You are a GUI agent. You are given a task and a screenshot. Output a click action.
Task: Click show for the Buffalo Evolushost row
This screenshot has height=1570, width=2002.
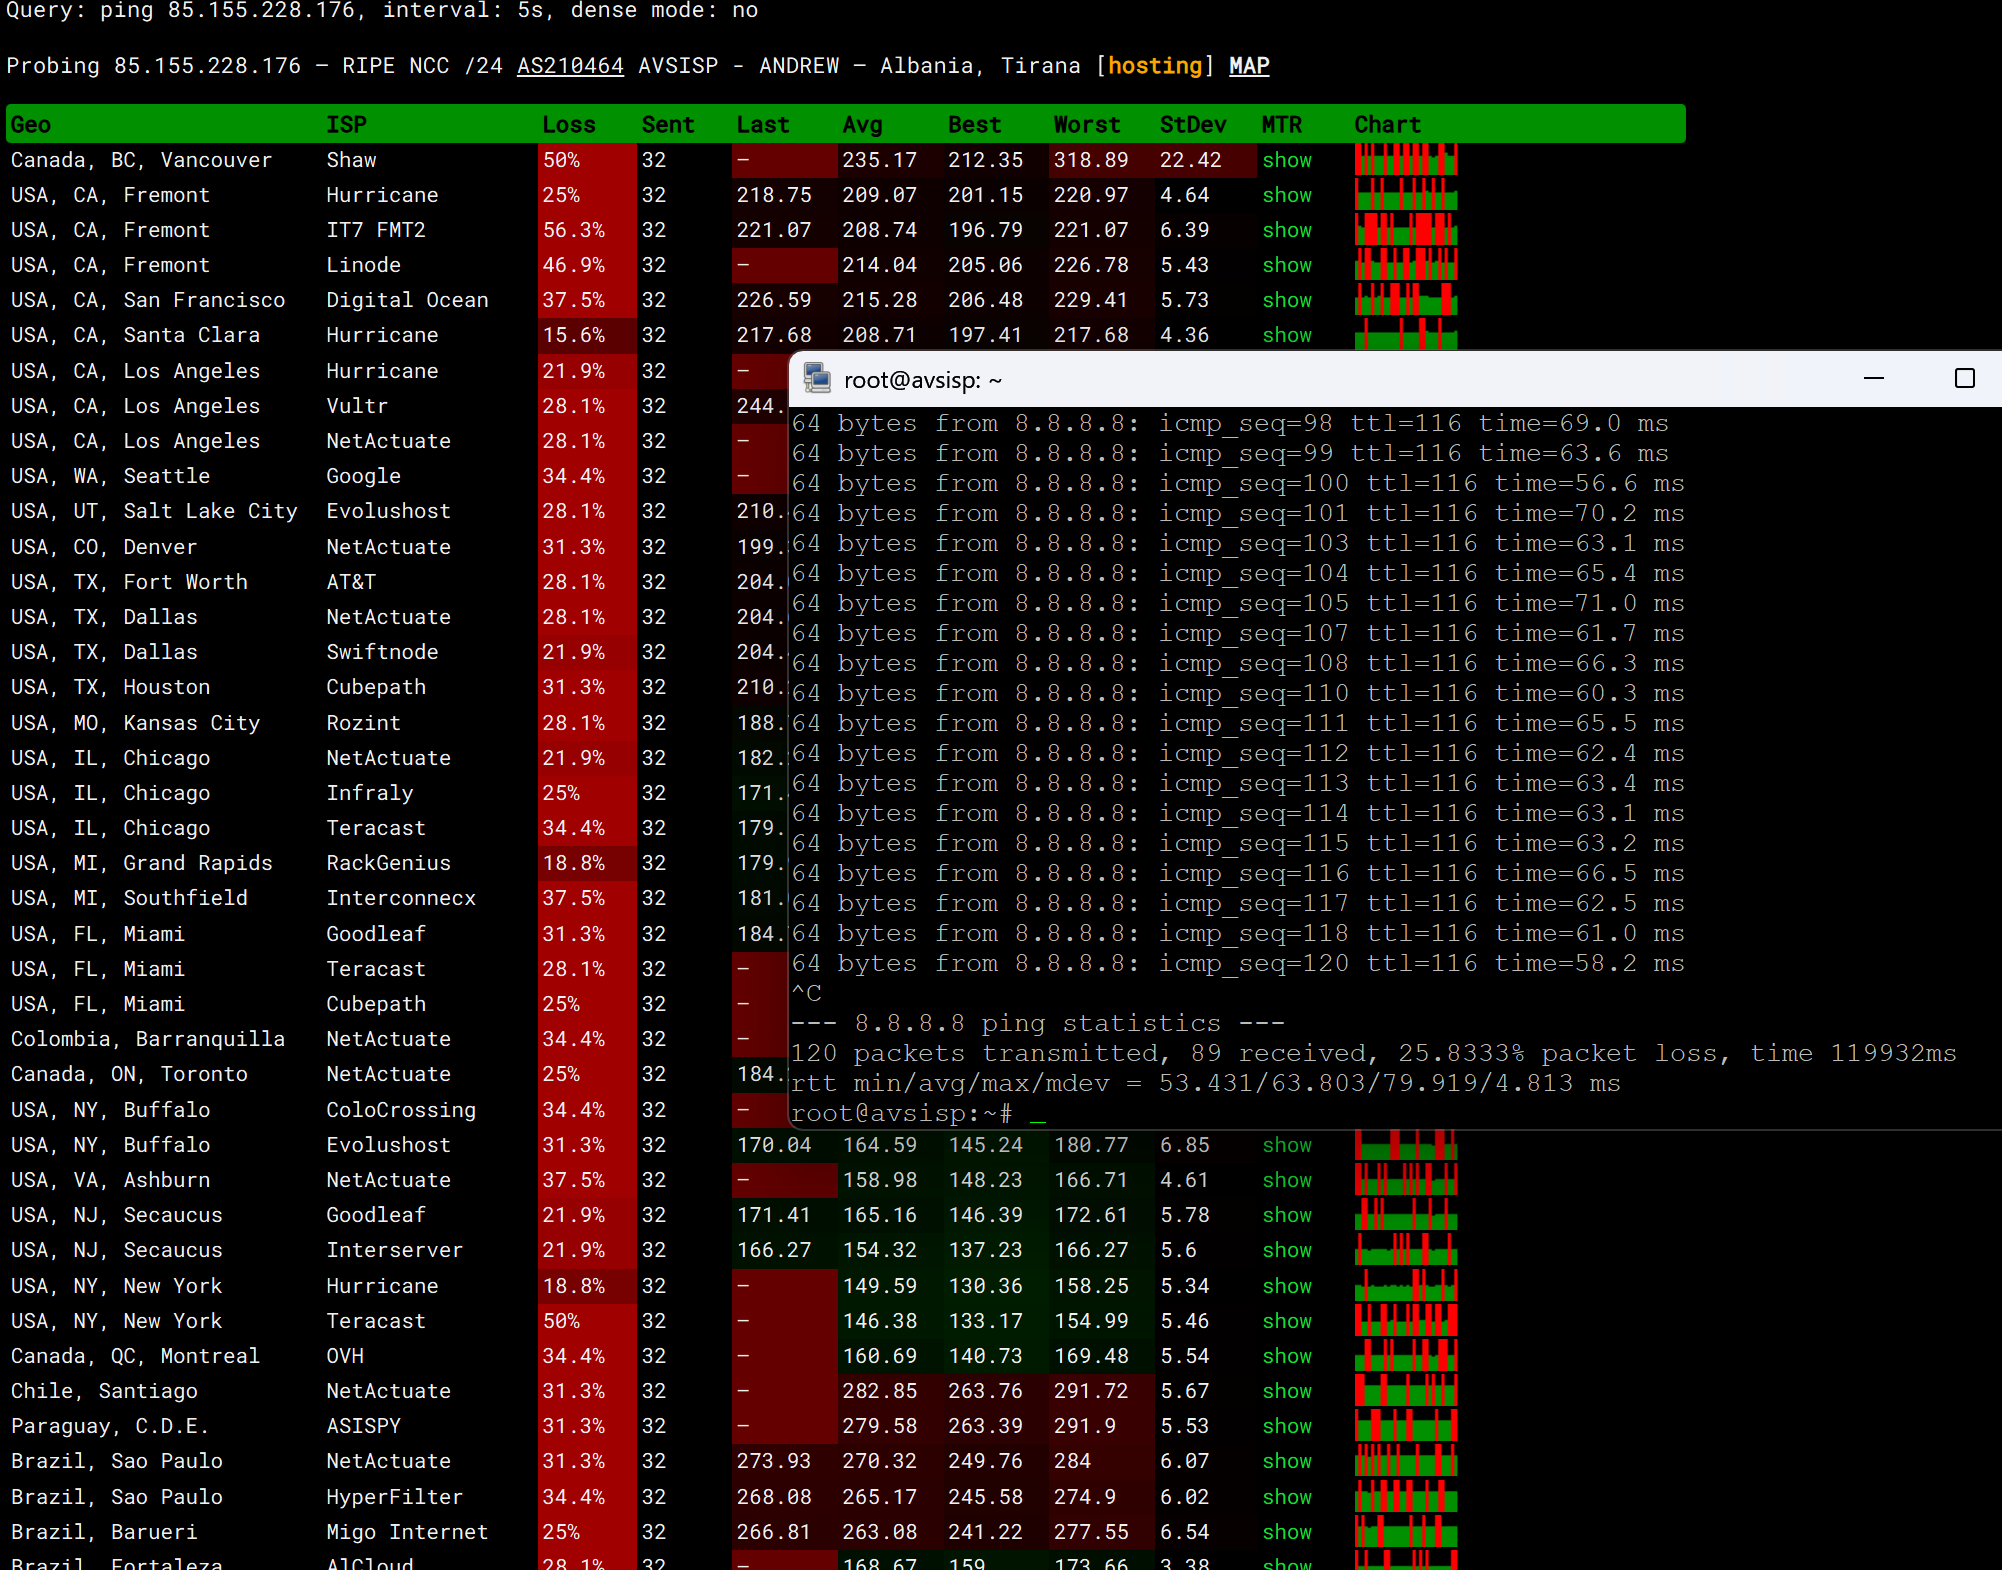(1287, 1145)
